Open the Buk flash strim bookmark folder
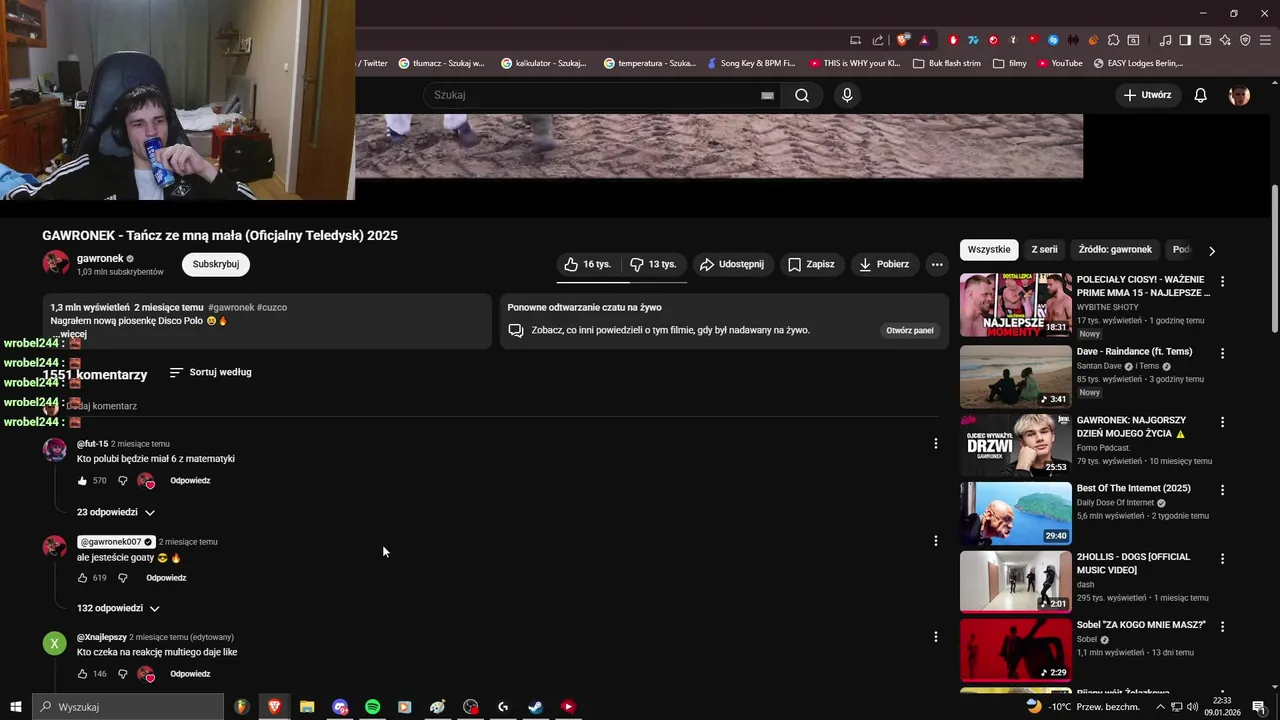 pos(947,63)
